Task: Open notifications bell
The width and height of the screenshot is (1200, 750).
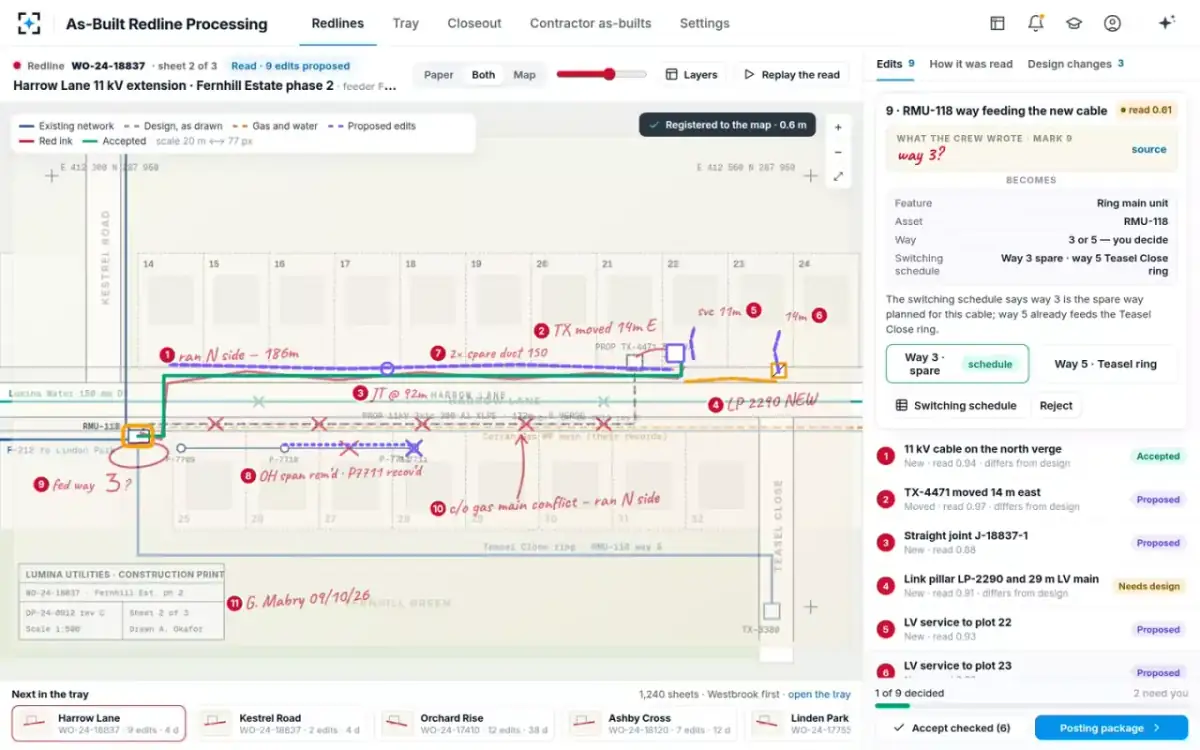Action: pyautogui.click(x=1035, y=23)
